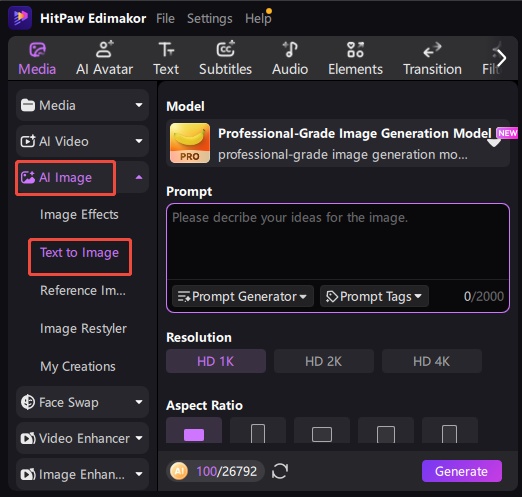Image resolution: width=522 pixels, height=497 pixels.
Task: Open the Transition tab
Action: coord(432,59)
